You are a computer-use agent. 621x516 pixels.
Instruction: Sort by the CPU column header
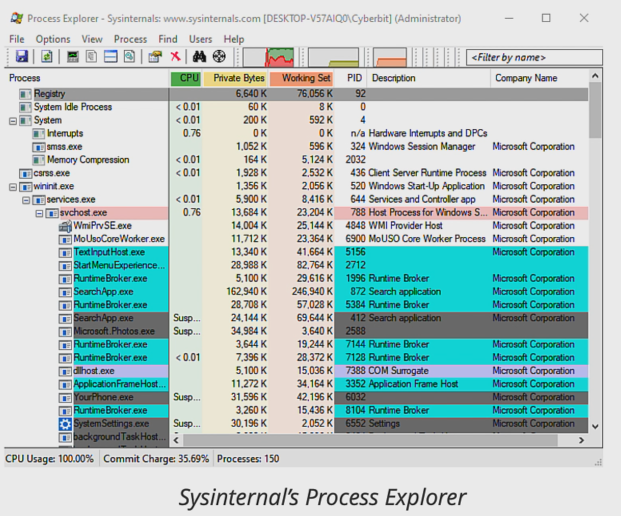tap(186, 78)
